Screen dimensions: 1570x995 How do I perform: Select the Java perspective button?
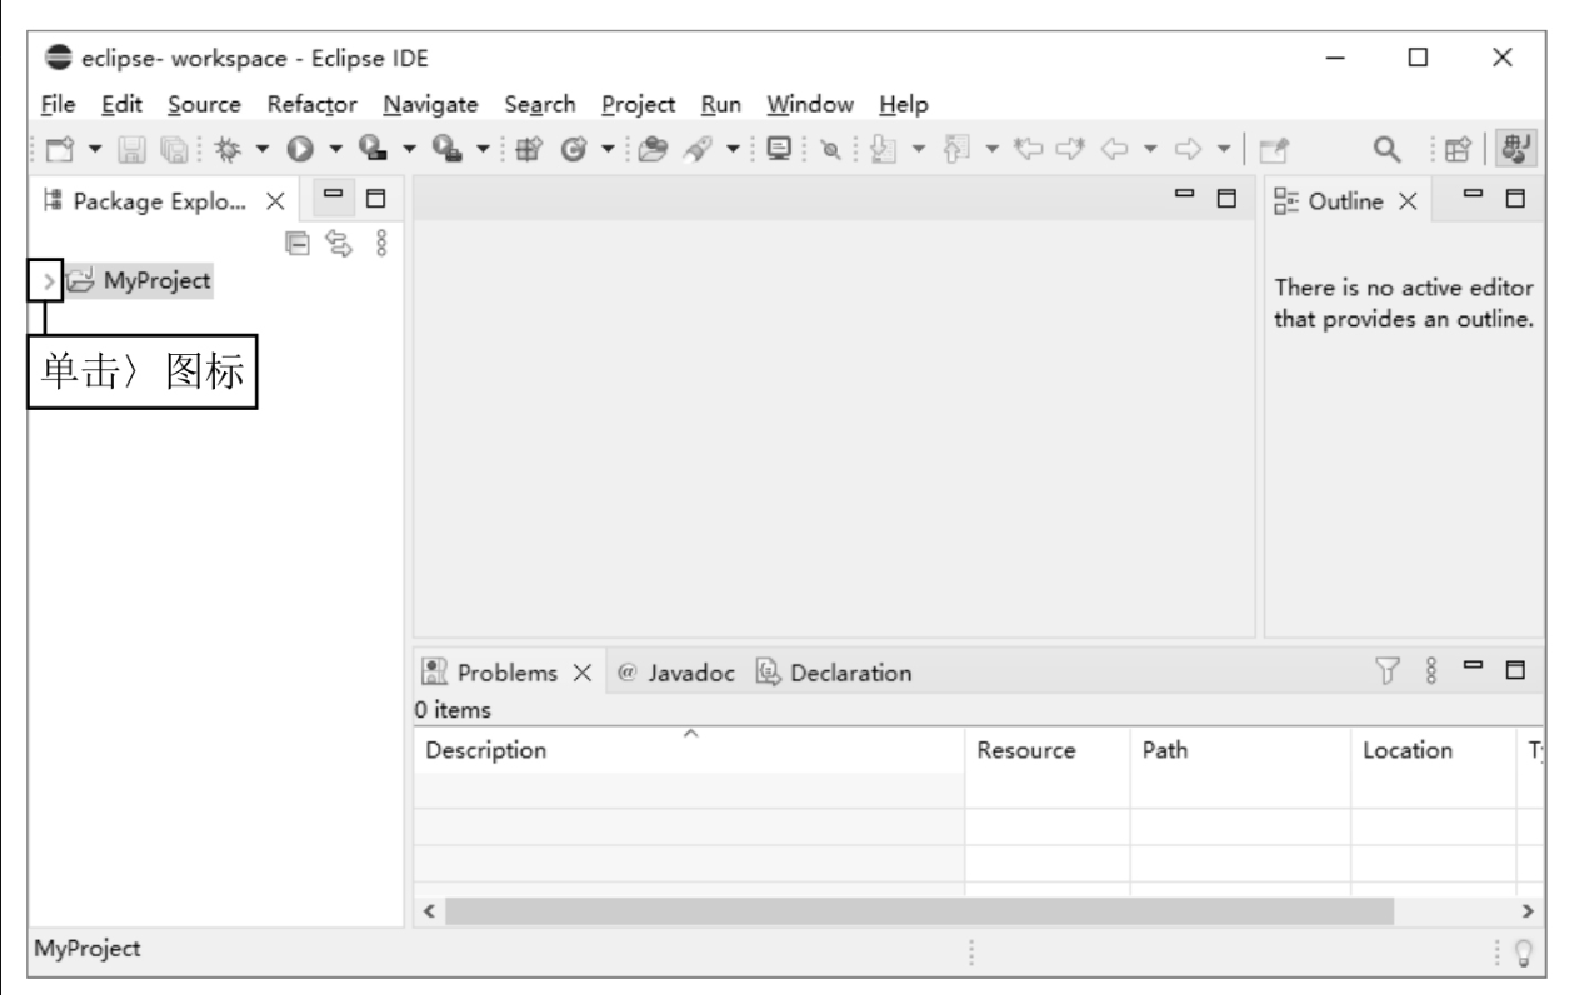(1515, 148)
